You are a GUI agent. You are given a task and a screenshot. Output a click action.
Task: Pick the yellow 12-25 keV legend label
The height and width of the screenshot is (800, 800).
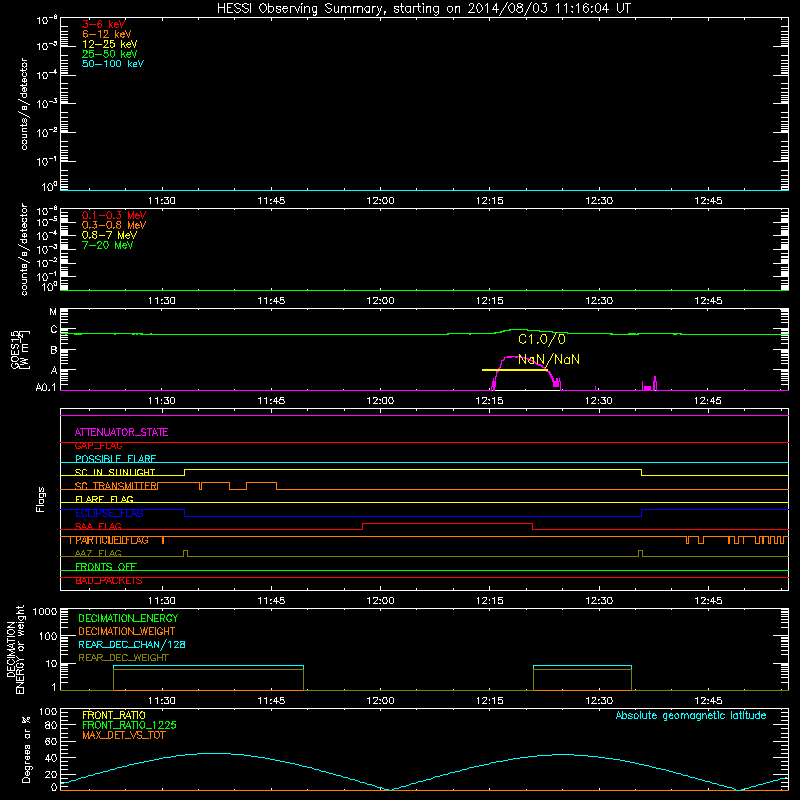(109, 44)
